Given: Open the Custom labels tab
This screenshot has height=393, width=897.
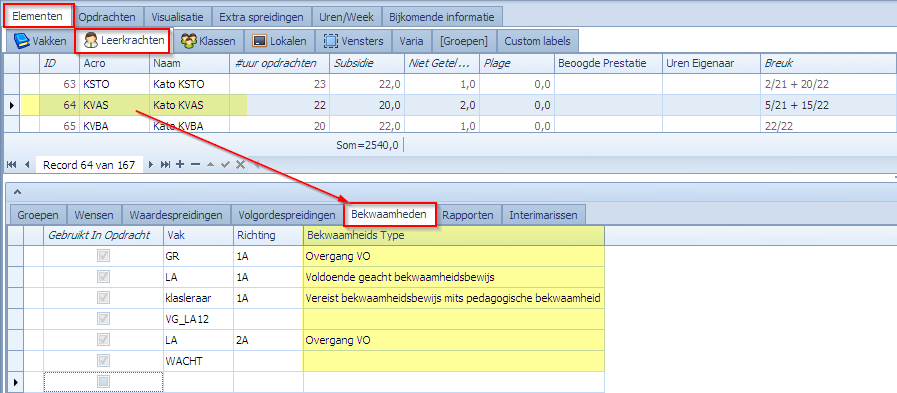Looking at the screenshot, I should (537, 41).
